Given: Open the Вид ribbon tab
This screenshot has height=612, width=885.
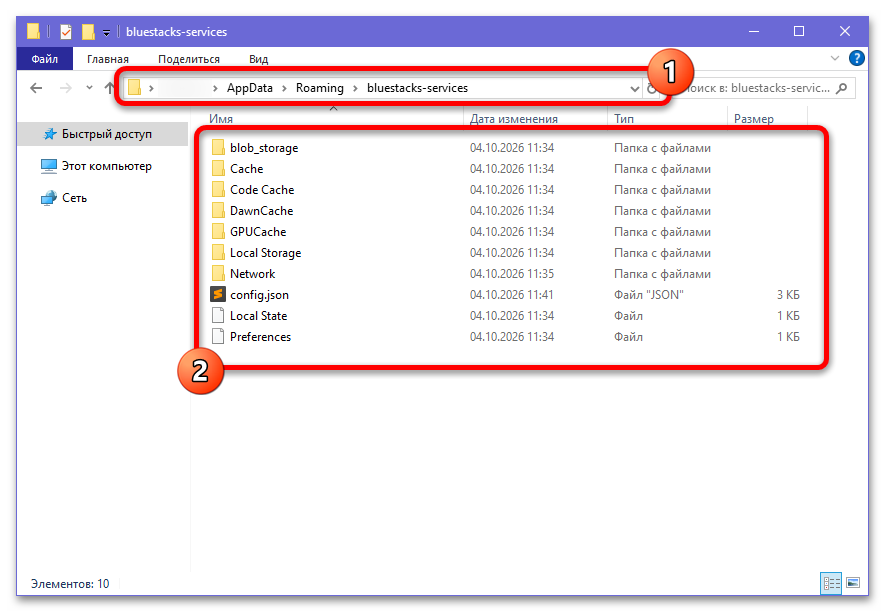Looking at the screenshot, I should [259, 59].
